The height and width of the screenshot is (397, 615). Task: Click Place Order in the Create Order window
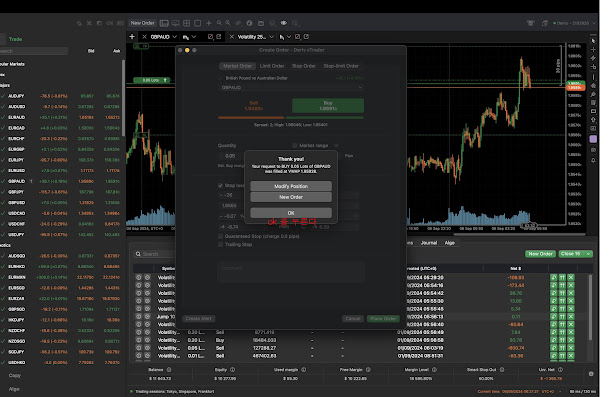click(x=383, y=319)
